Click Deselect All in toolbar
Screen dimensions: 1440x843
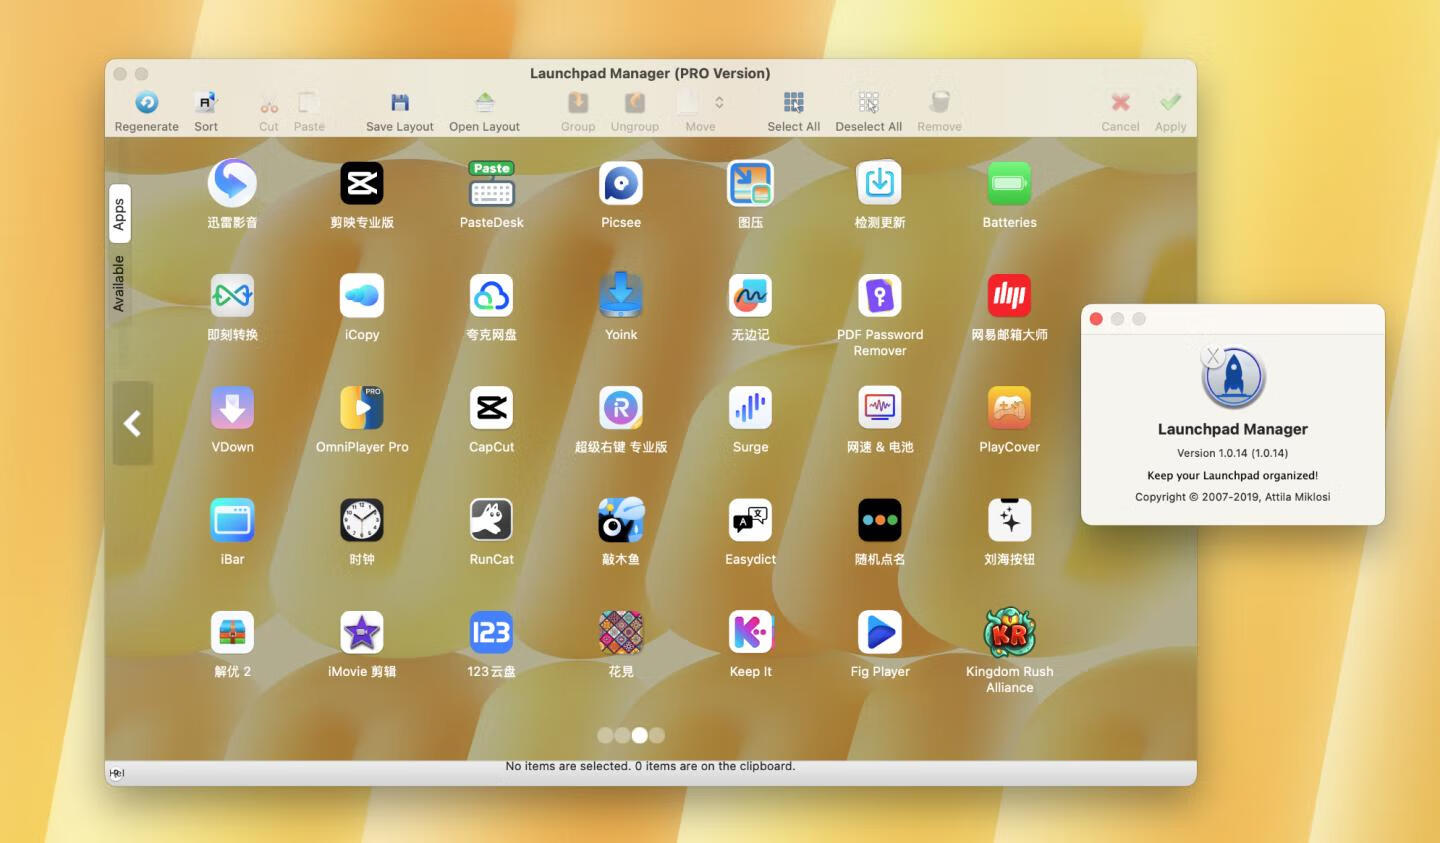point(868,111)
